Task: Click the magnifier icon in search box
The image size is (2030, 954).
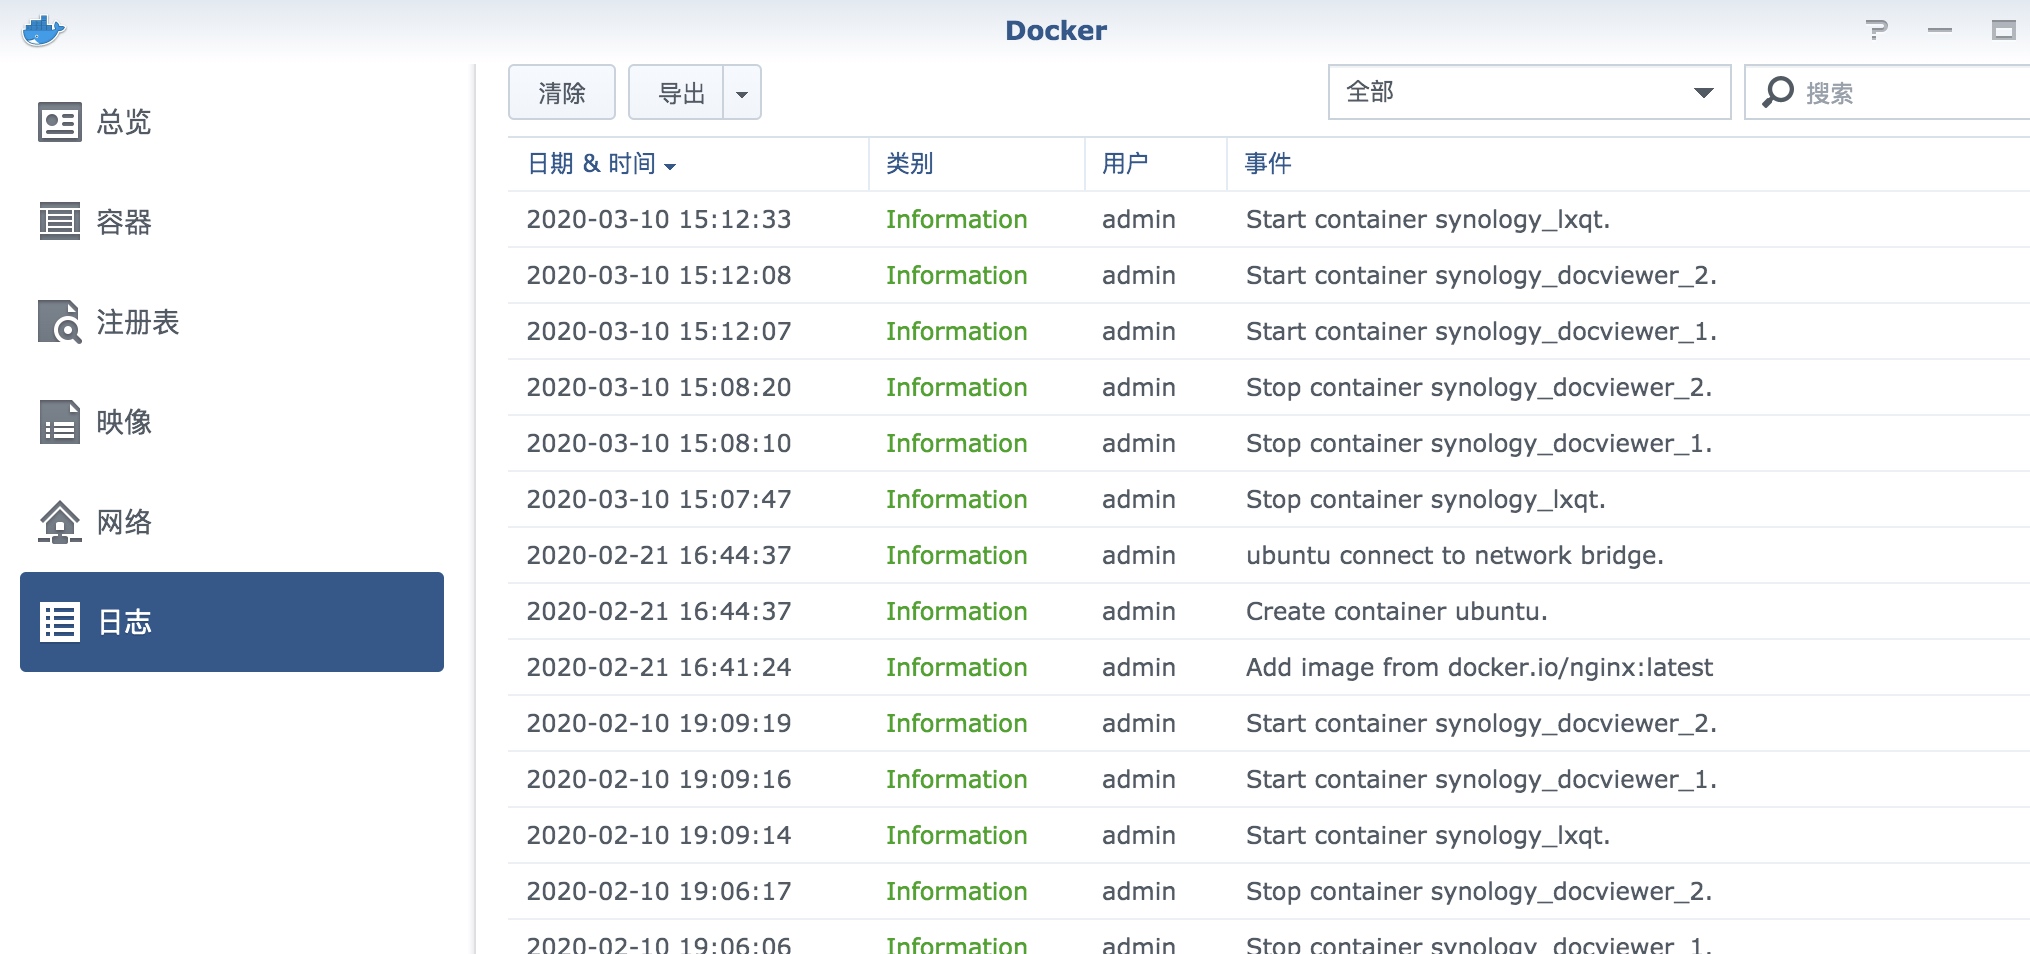Action: 1777,92
